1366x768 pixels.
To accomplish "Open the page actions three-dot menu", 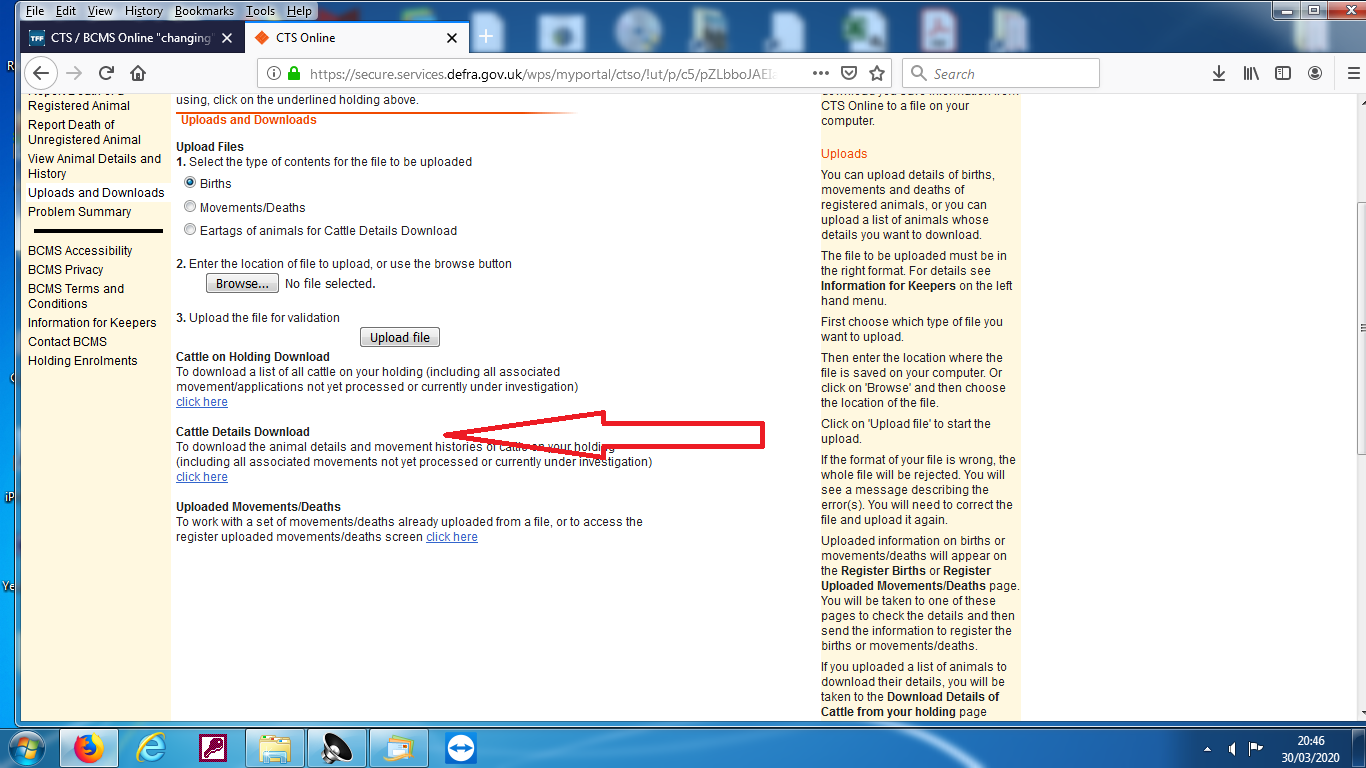I will tap(820, 73).
